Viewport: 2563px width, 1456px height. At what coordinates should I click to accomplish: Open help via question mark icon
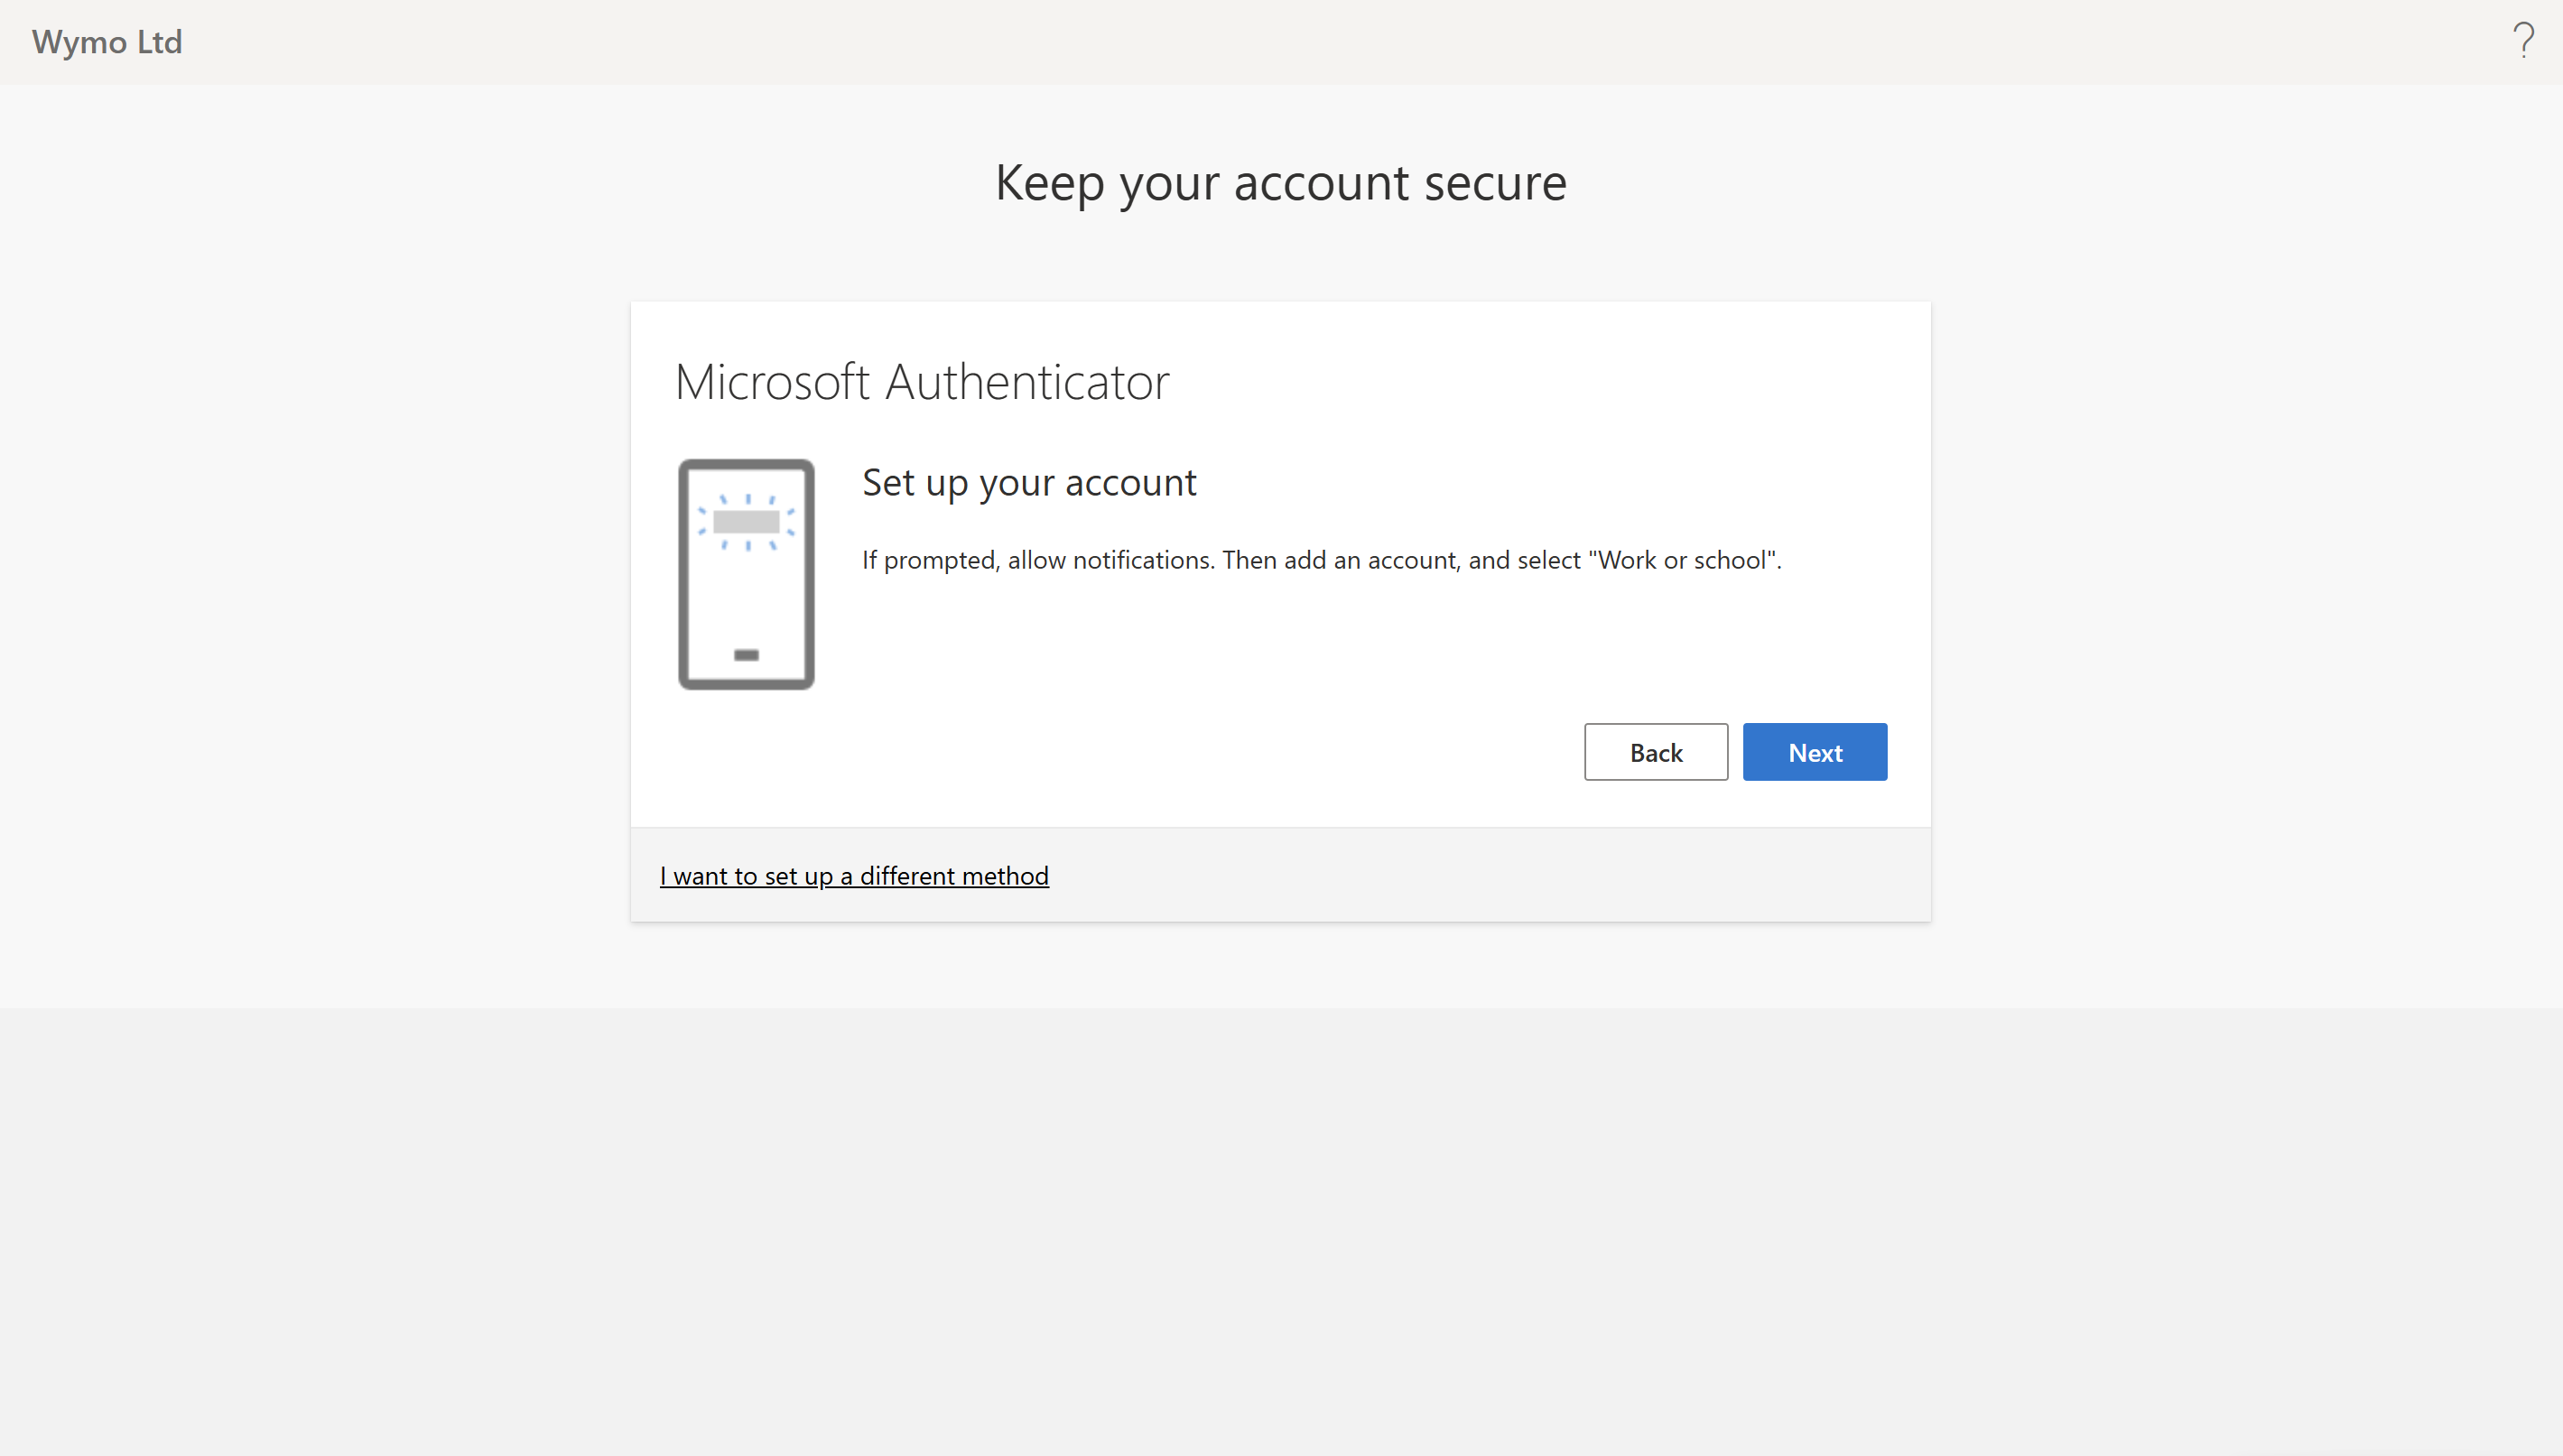click(2523, 41)
